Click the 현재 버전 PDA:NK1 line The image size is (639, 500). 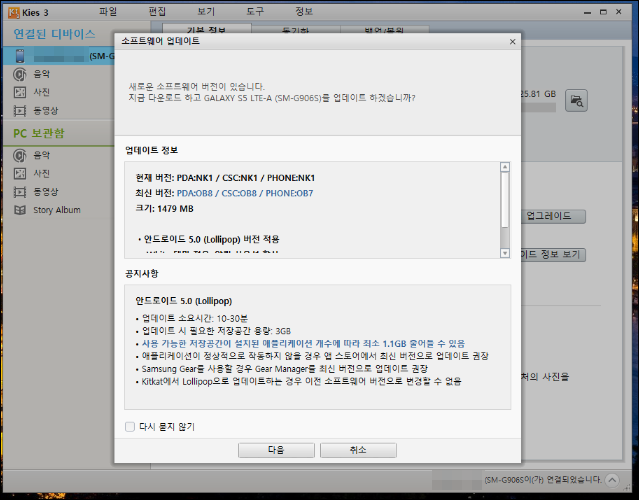click(225, 178)
